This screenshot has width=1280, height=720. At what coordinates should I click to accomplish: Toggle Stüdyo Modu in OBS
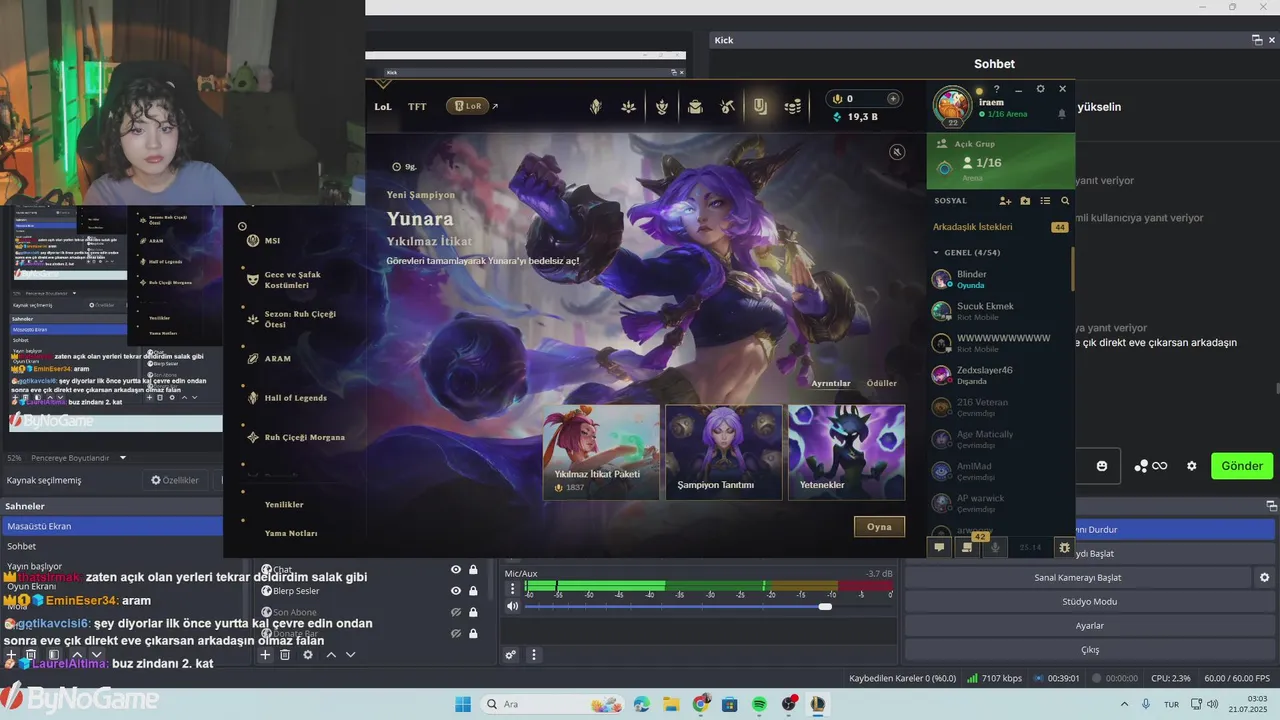tap(1090, 602)
